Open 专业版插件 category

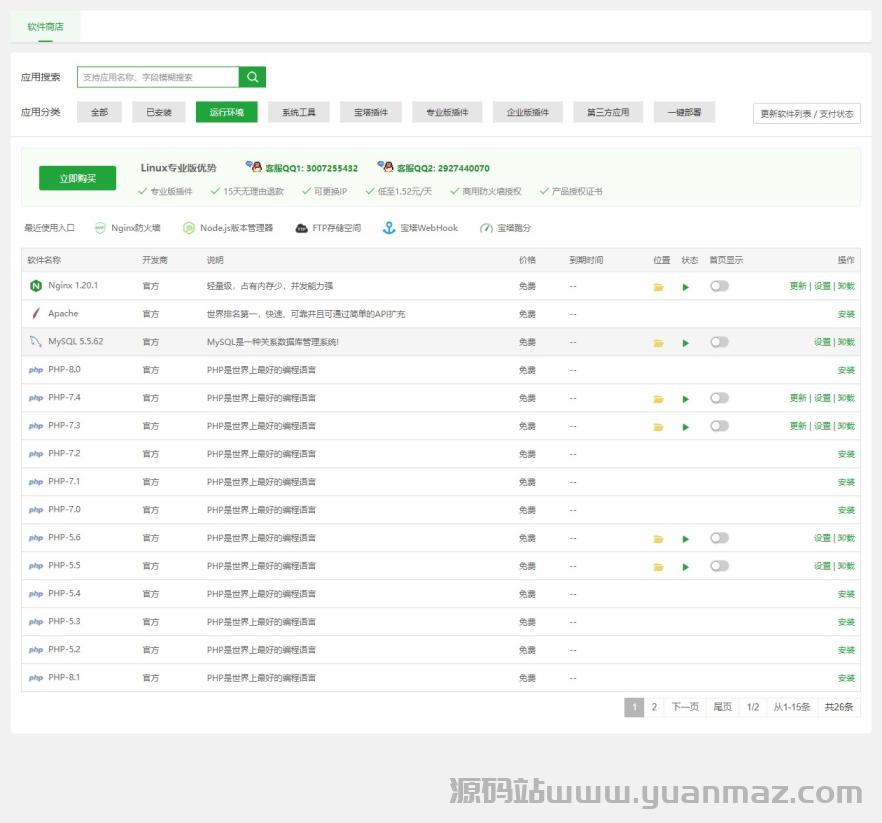click(447, 112)
